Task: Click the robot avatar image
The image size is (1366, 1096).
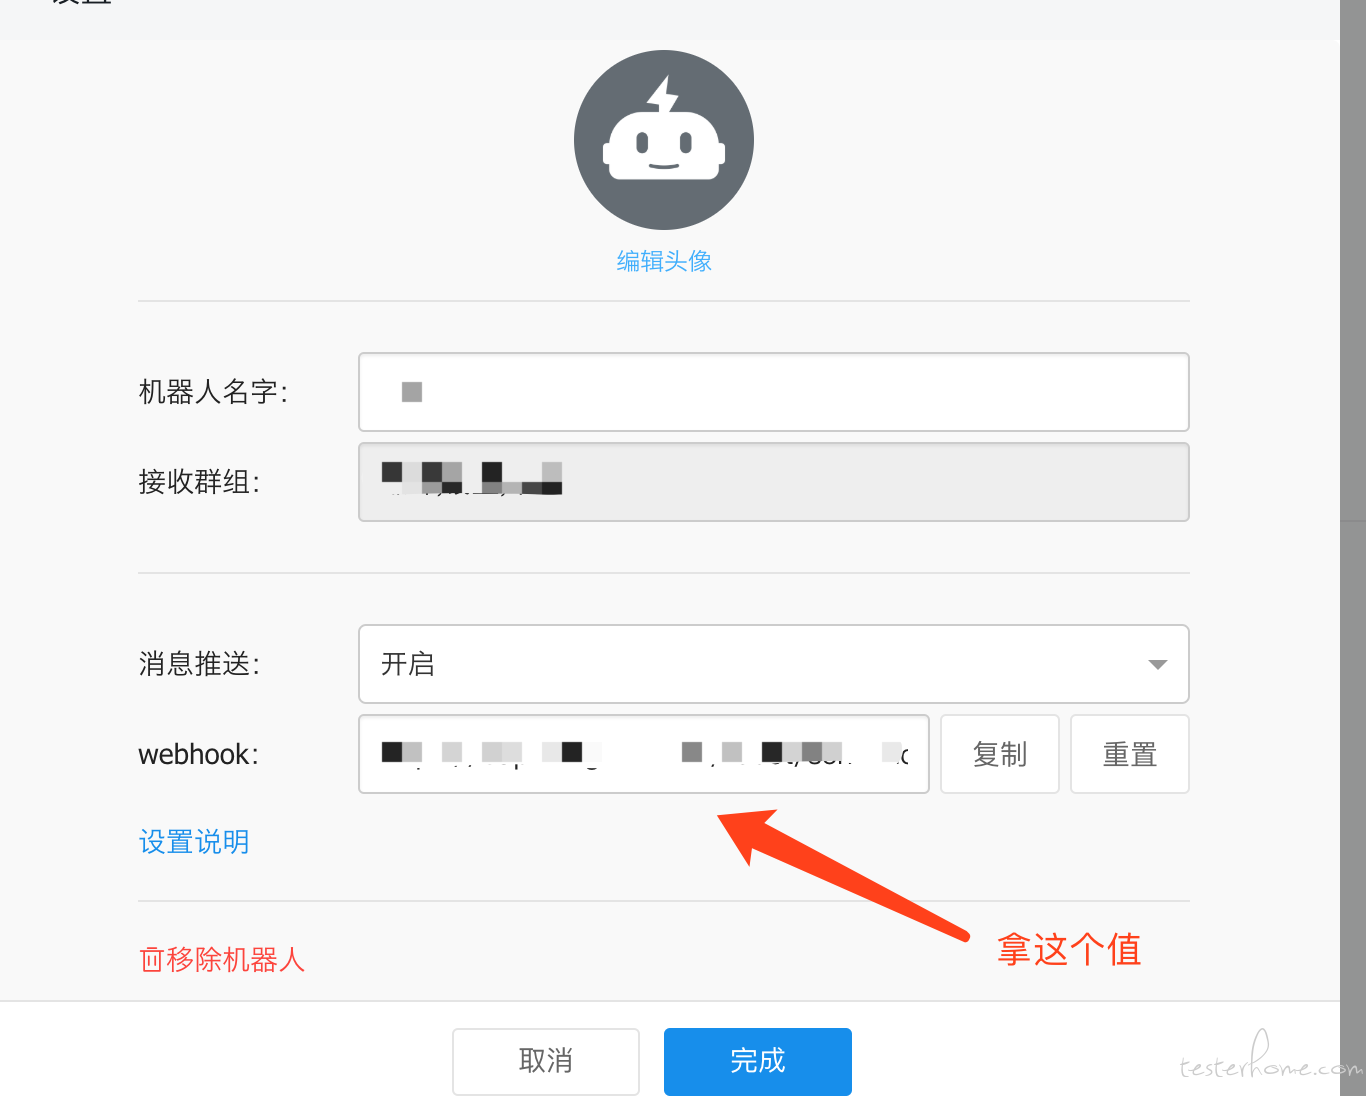Action: [x=664, y=140]
